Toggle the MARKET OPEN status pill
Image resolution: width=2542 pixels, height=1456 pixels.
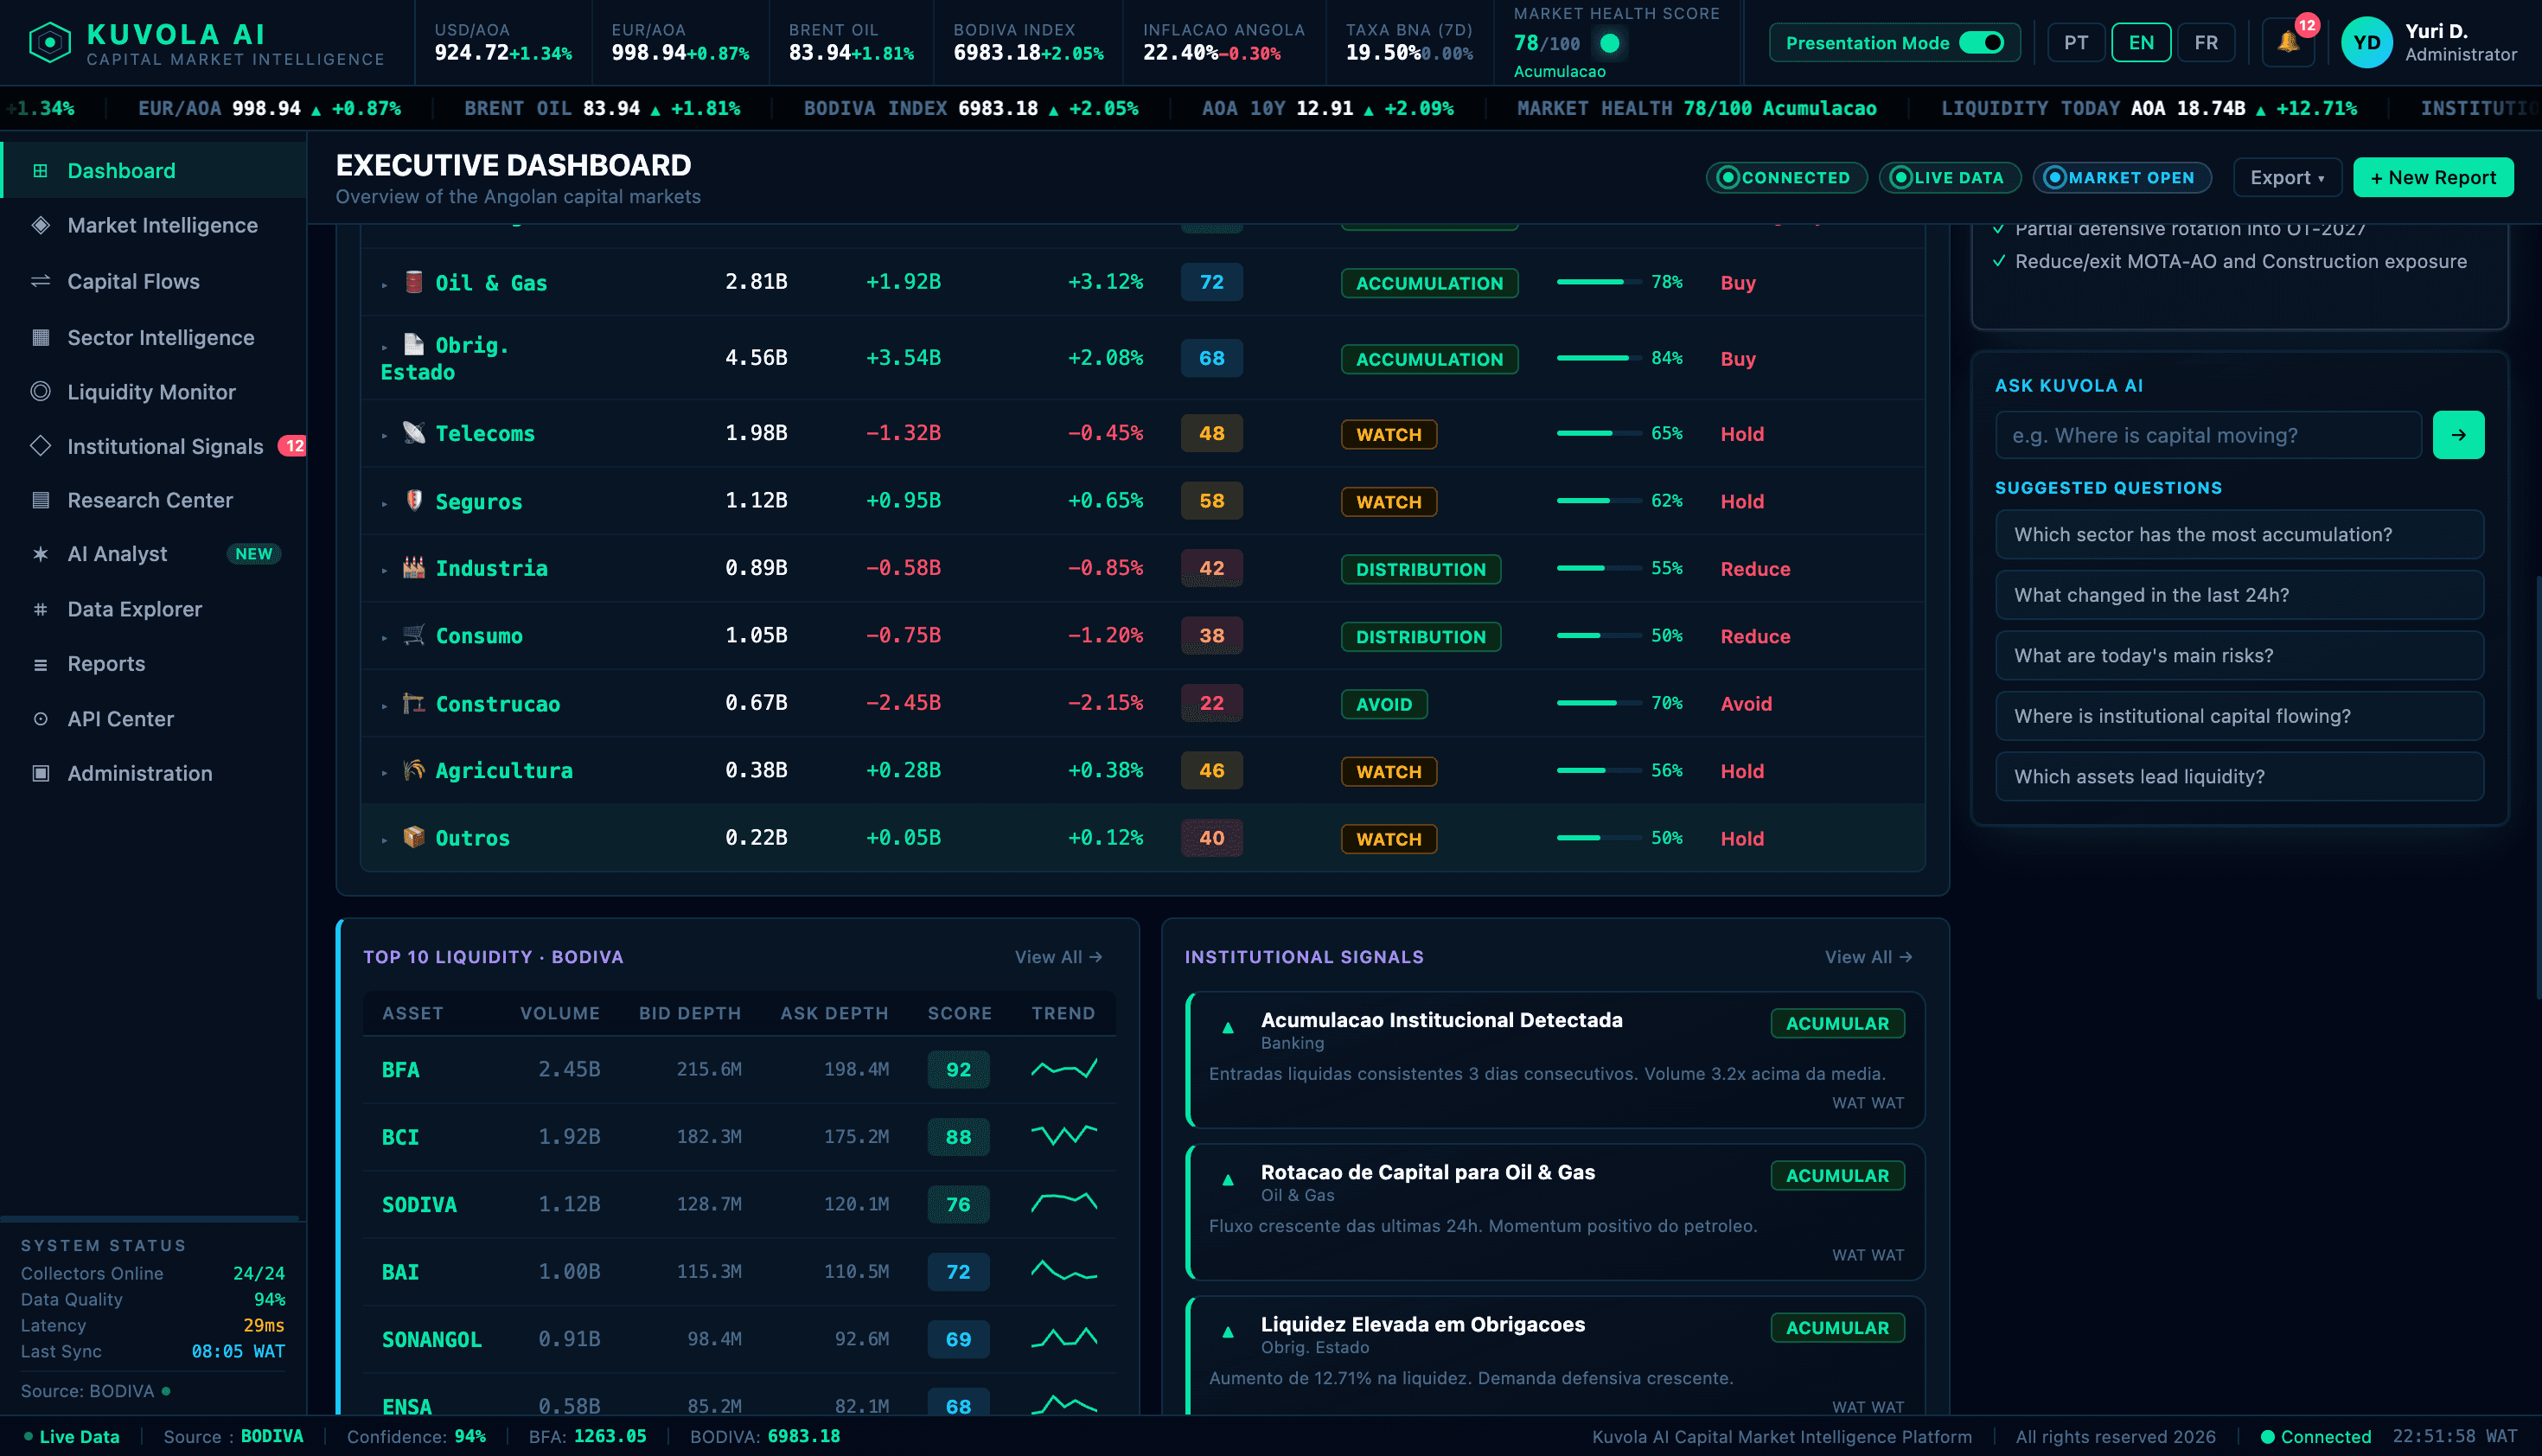pos(2121,177)
